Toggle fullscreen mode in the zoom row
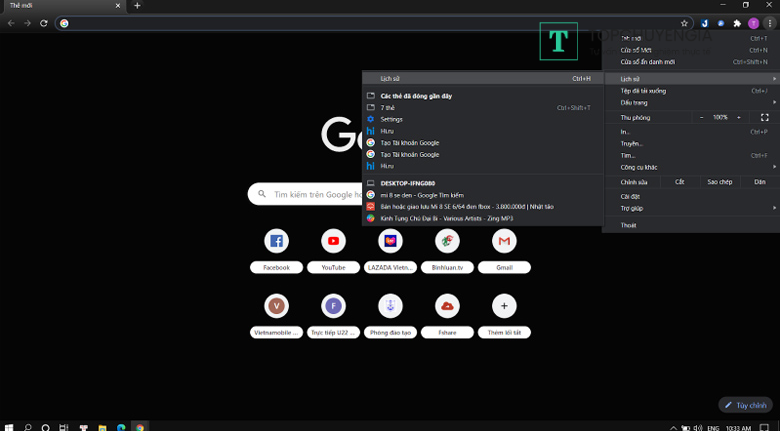The height and width of the screenshot is (431, 780). 764,117
